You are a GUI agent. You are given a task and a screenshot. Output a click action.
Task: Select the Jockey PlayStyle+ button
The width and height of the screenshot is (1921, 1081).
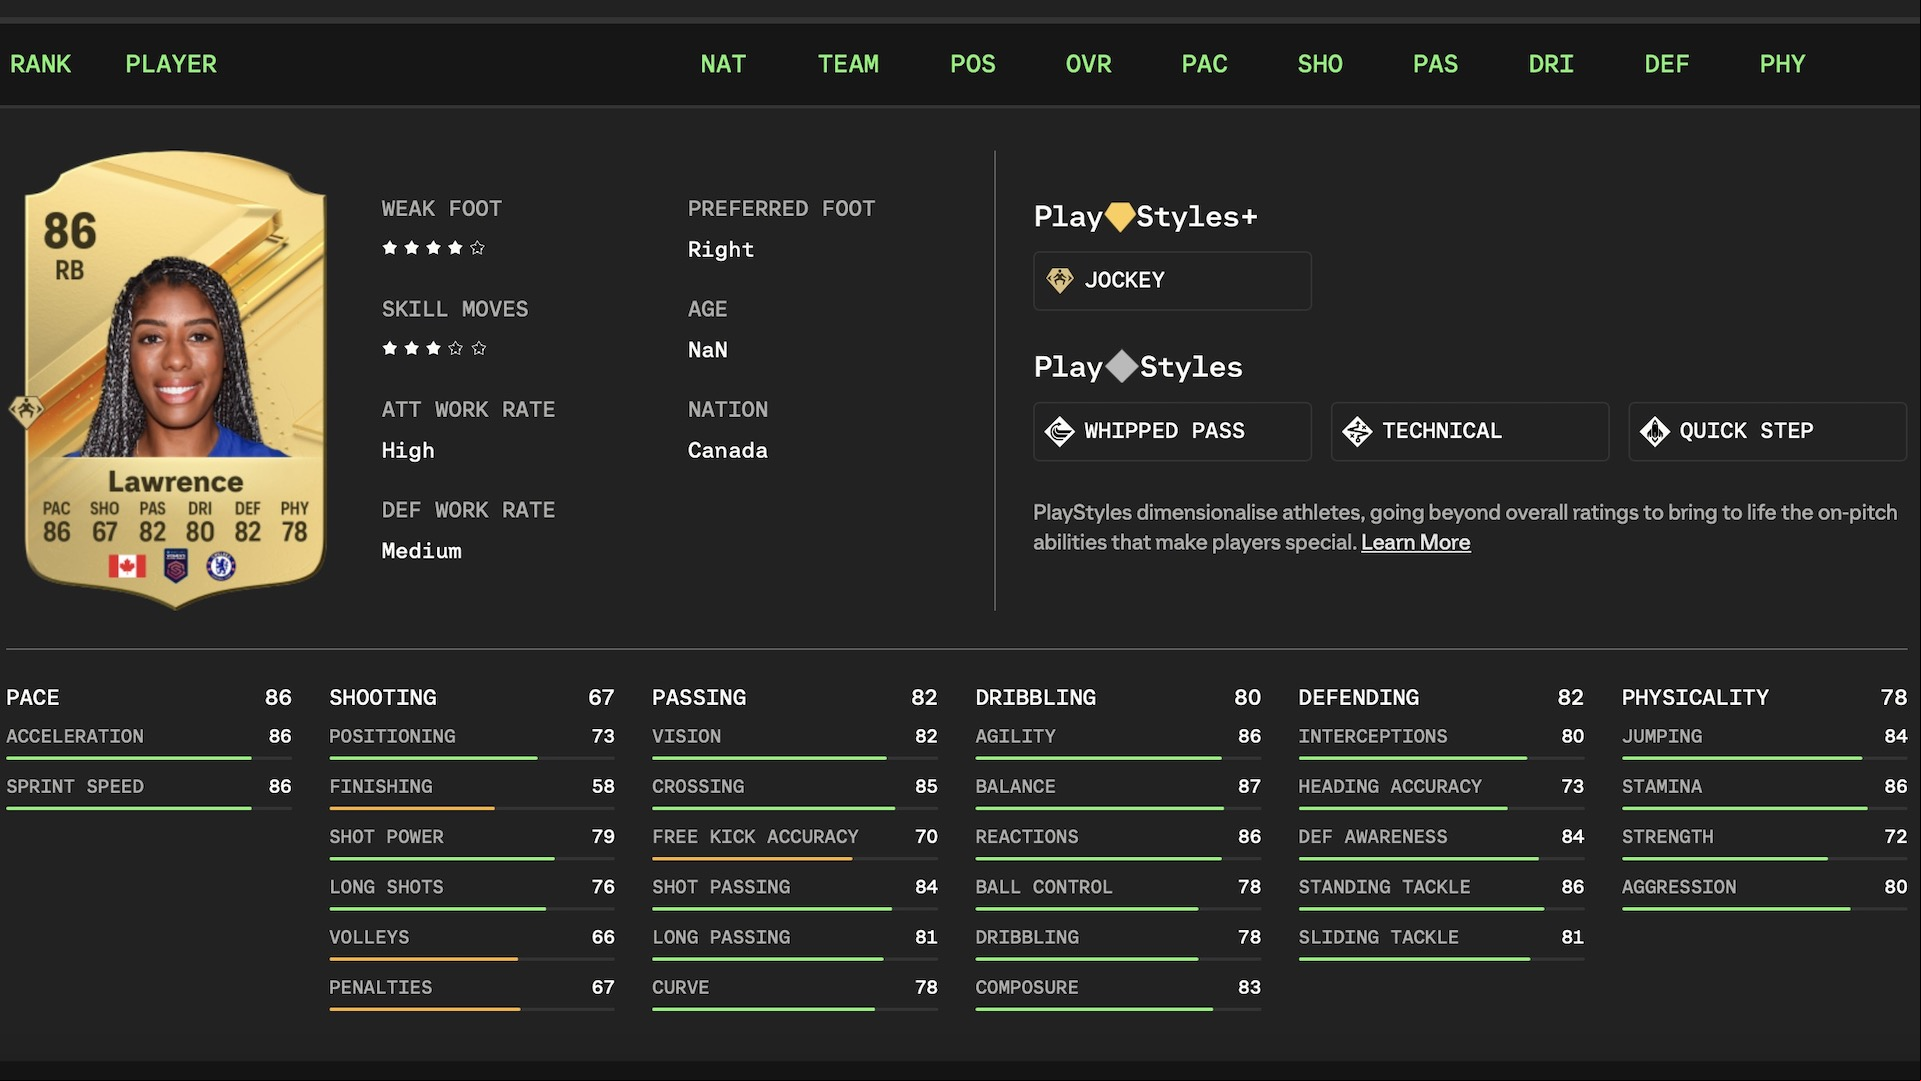1172,281
